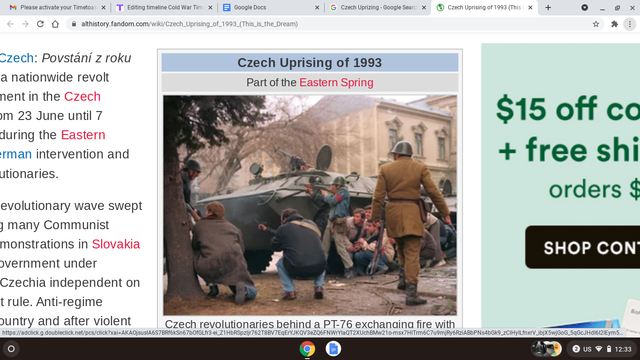Viewport: 640px width, 360px height.
Task: Check the battery status icon
Action: (609, 349)
